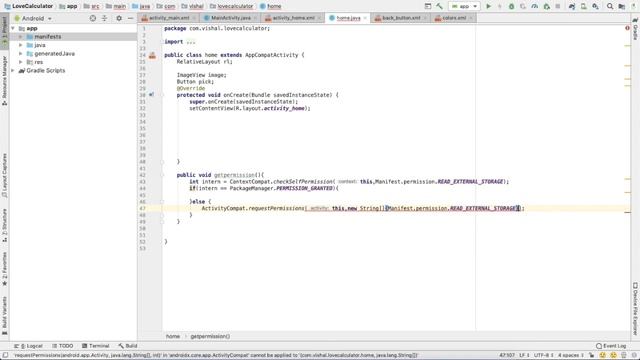The height and width of the screenshot is (360, 640).
Task: Hide the Project panel with minus icon
Action: coord(130,18)
